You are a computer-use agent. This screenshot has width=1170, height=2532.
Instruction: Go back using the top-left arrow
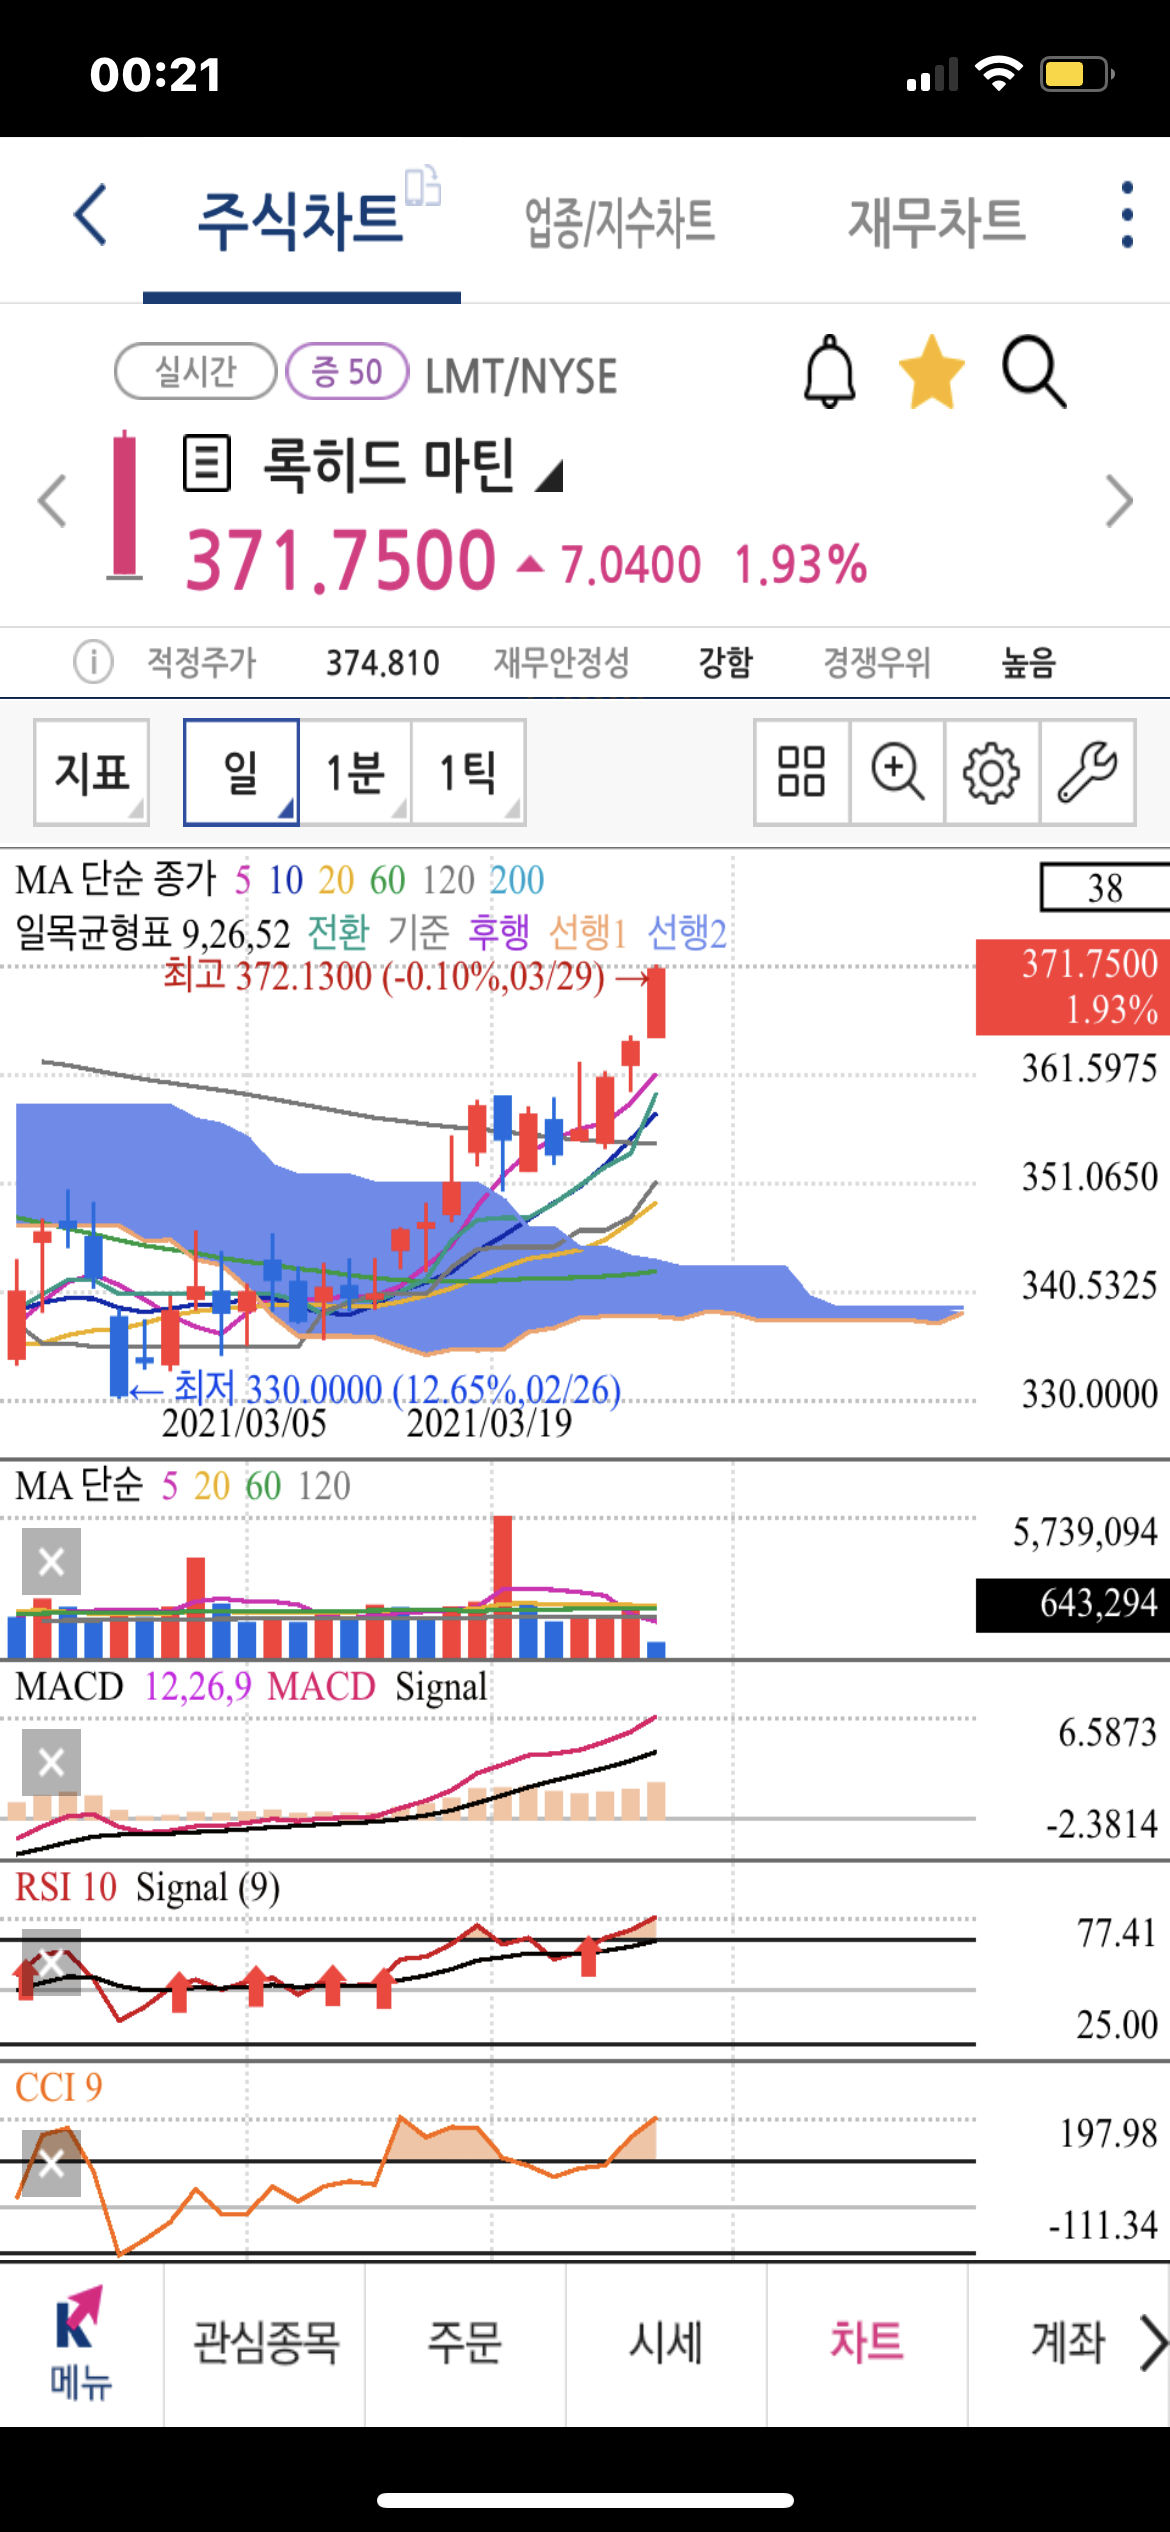[x=91, y=215]
